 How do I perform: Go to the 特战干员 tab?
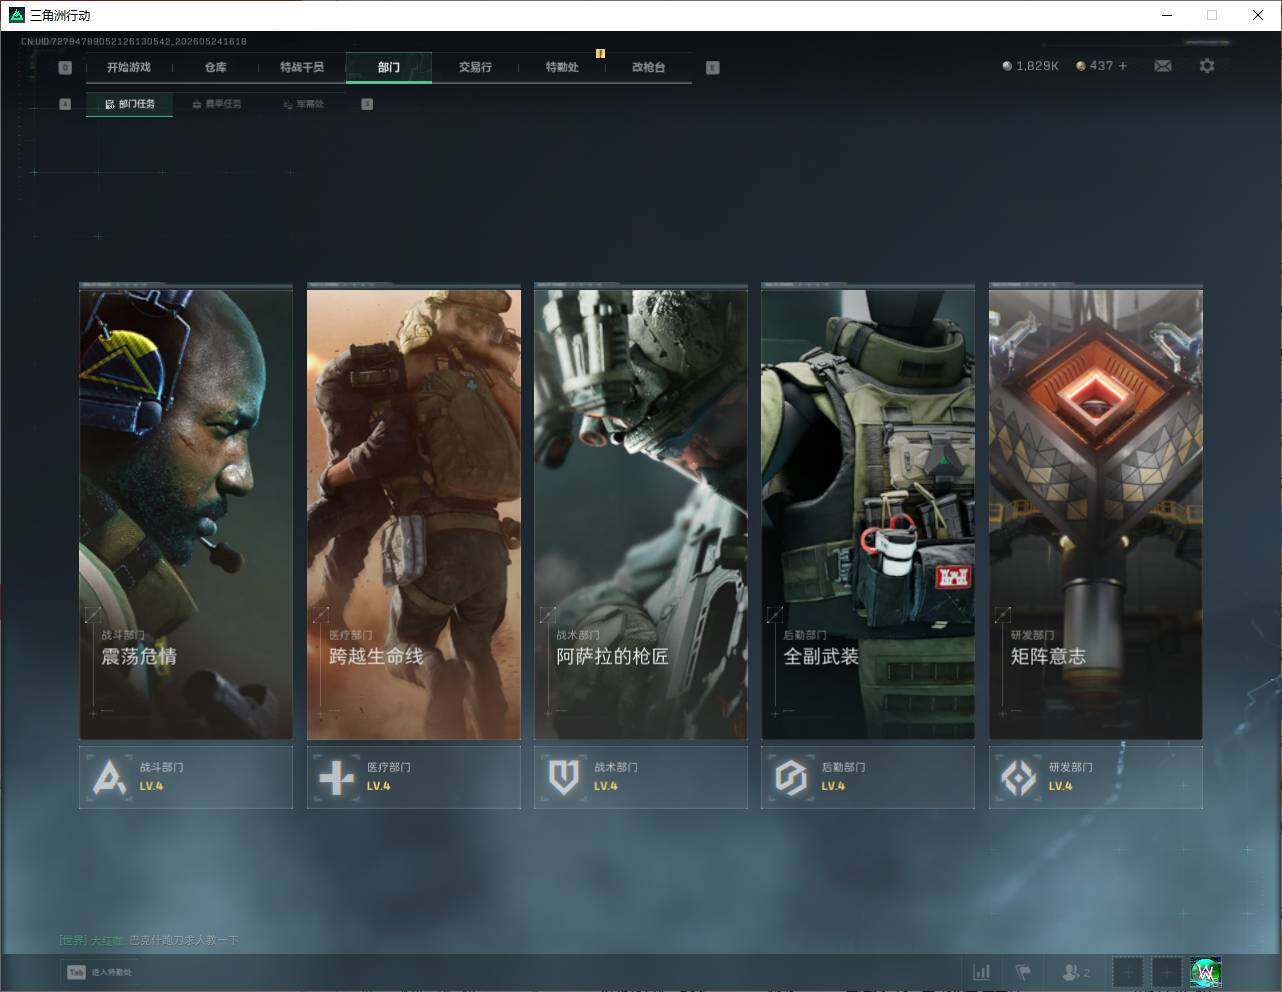[302, 67]
